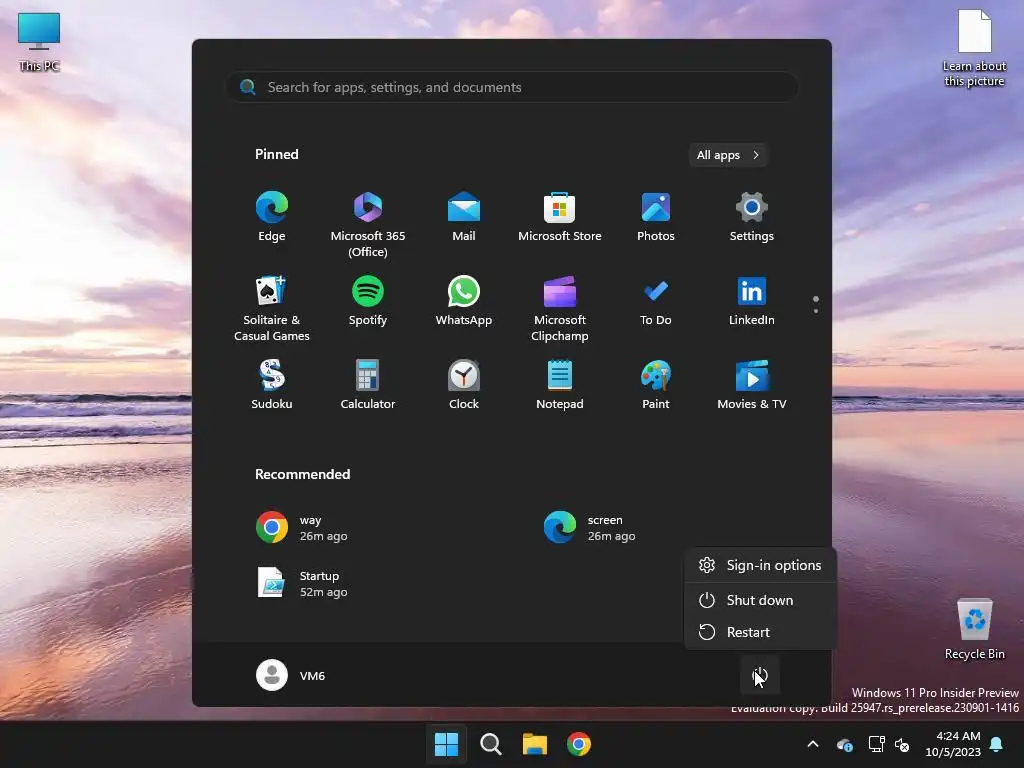
Task: Open the Mail app
Action: (x=464, y=217)
